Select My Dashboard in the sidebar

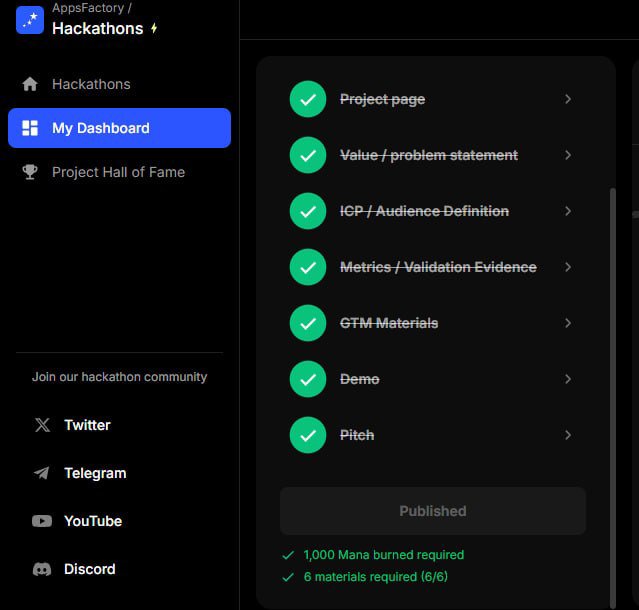[119, 128]
